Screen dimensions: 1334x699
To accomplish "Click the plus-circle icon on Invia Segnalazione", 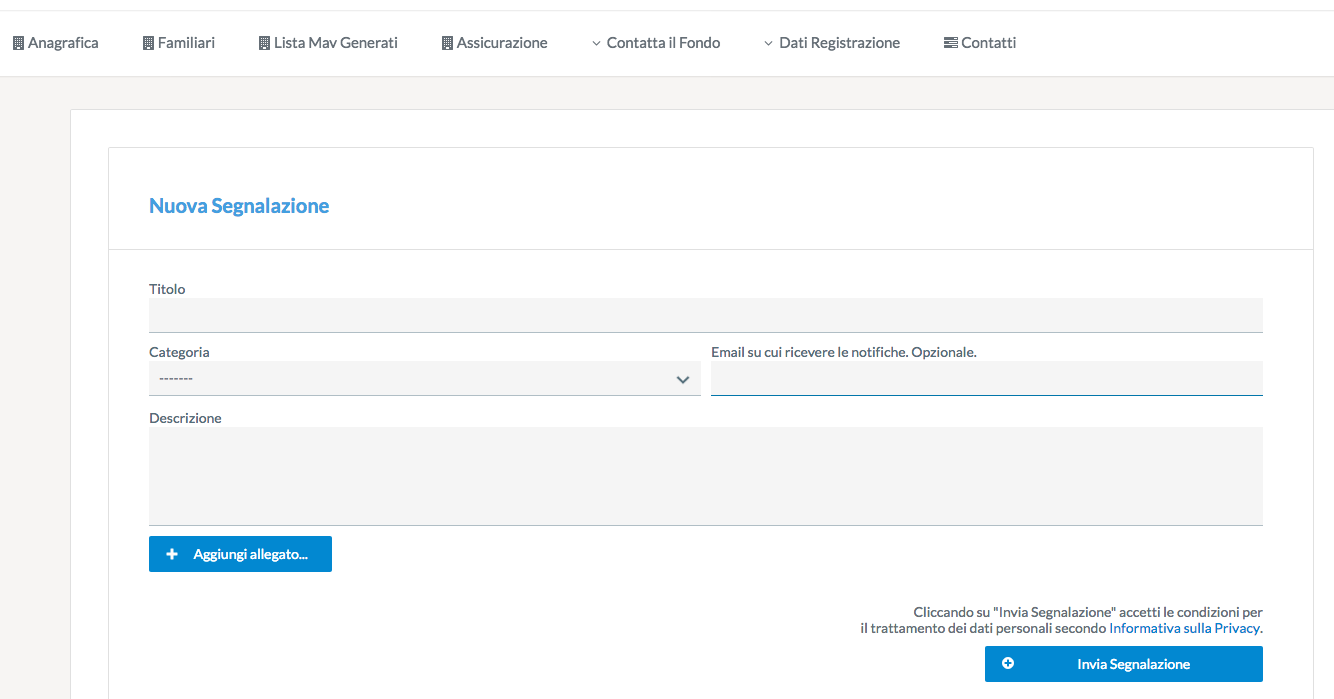I will click(1008, 664).
